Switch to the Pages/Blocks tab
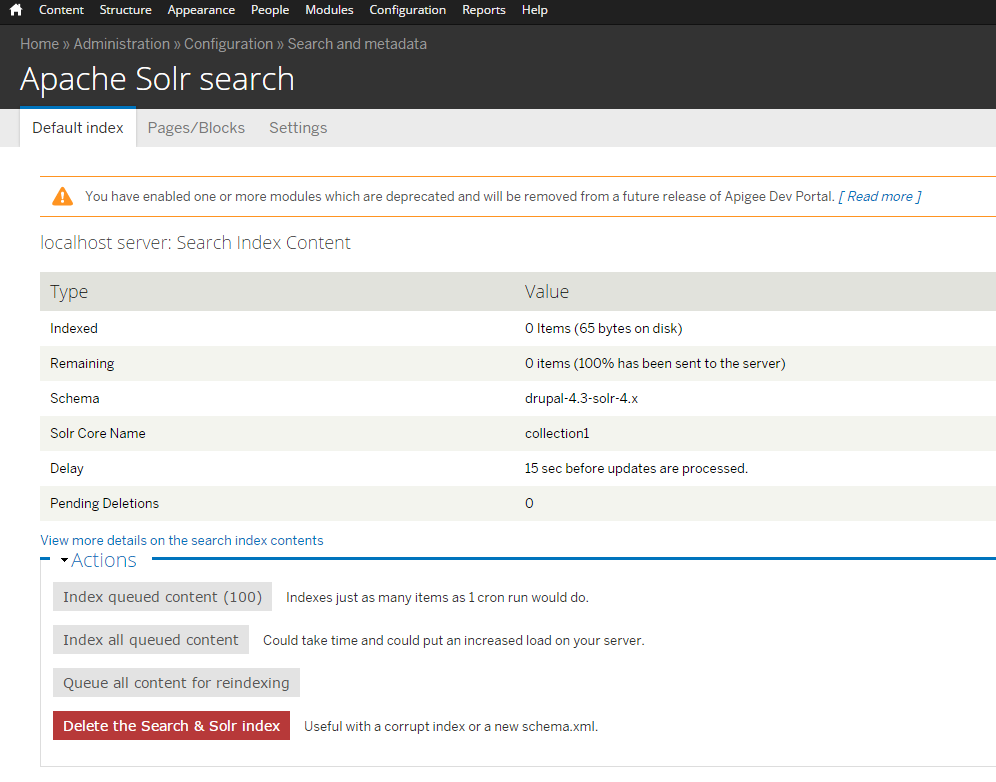This screenshot has width=996, height=782. tap(196, 128)
